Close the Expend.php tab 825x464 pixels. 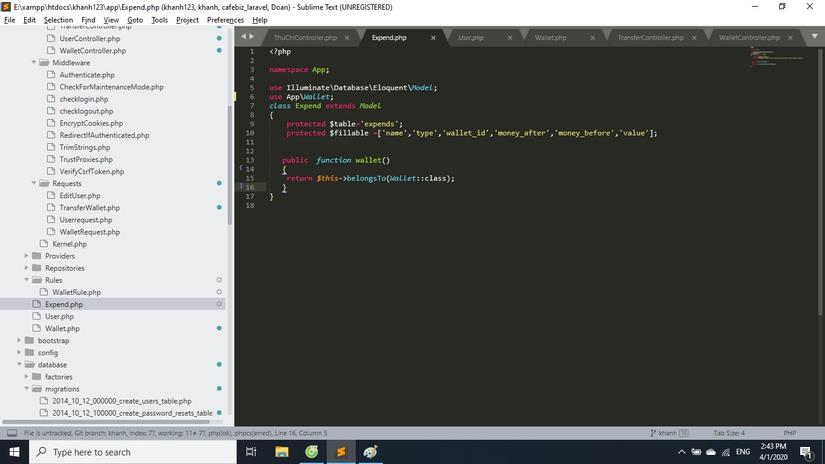coord(433,38)
